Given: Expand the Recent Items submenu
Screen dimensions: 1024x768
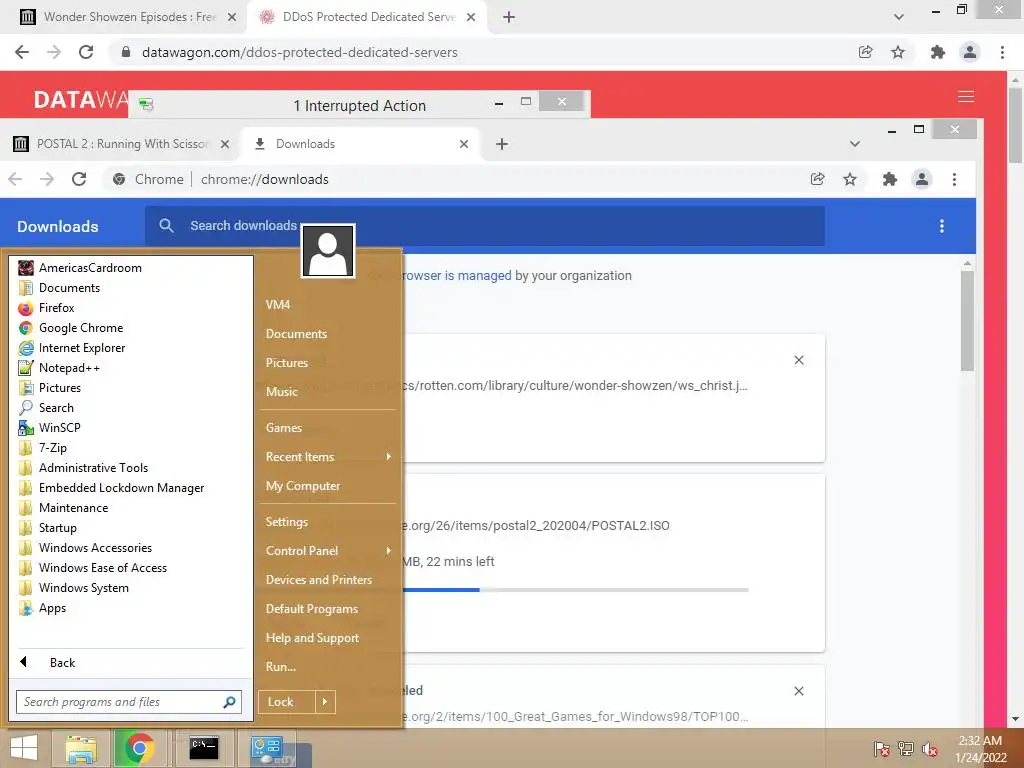Looking at the screenshot, I should 328,457.
